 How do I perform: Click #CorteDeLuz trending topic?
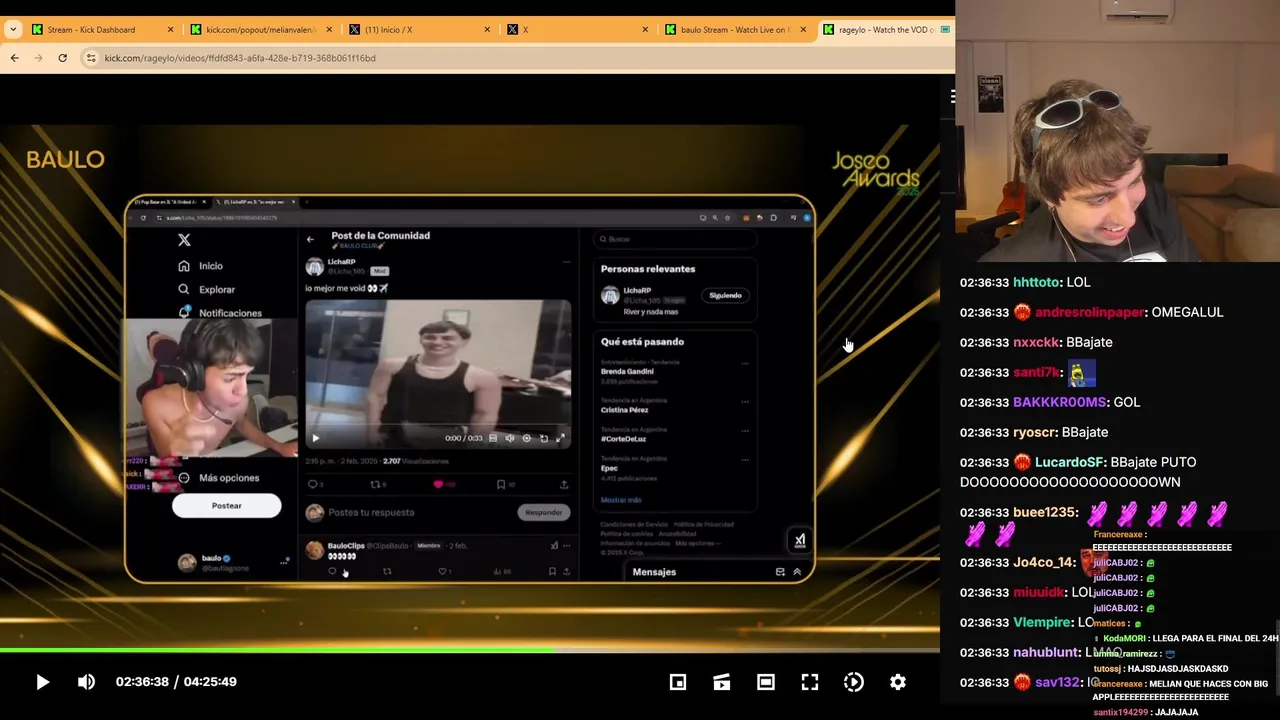click(624, 439)
